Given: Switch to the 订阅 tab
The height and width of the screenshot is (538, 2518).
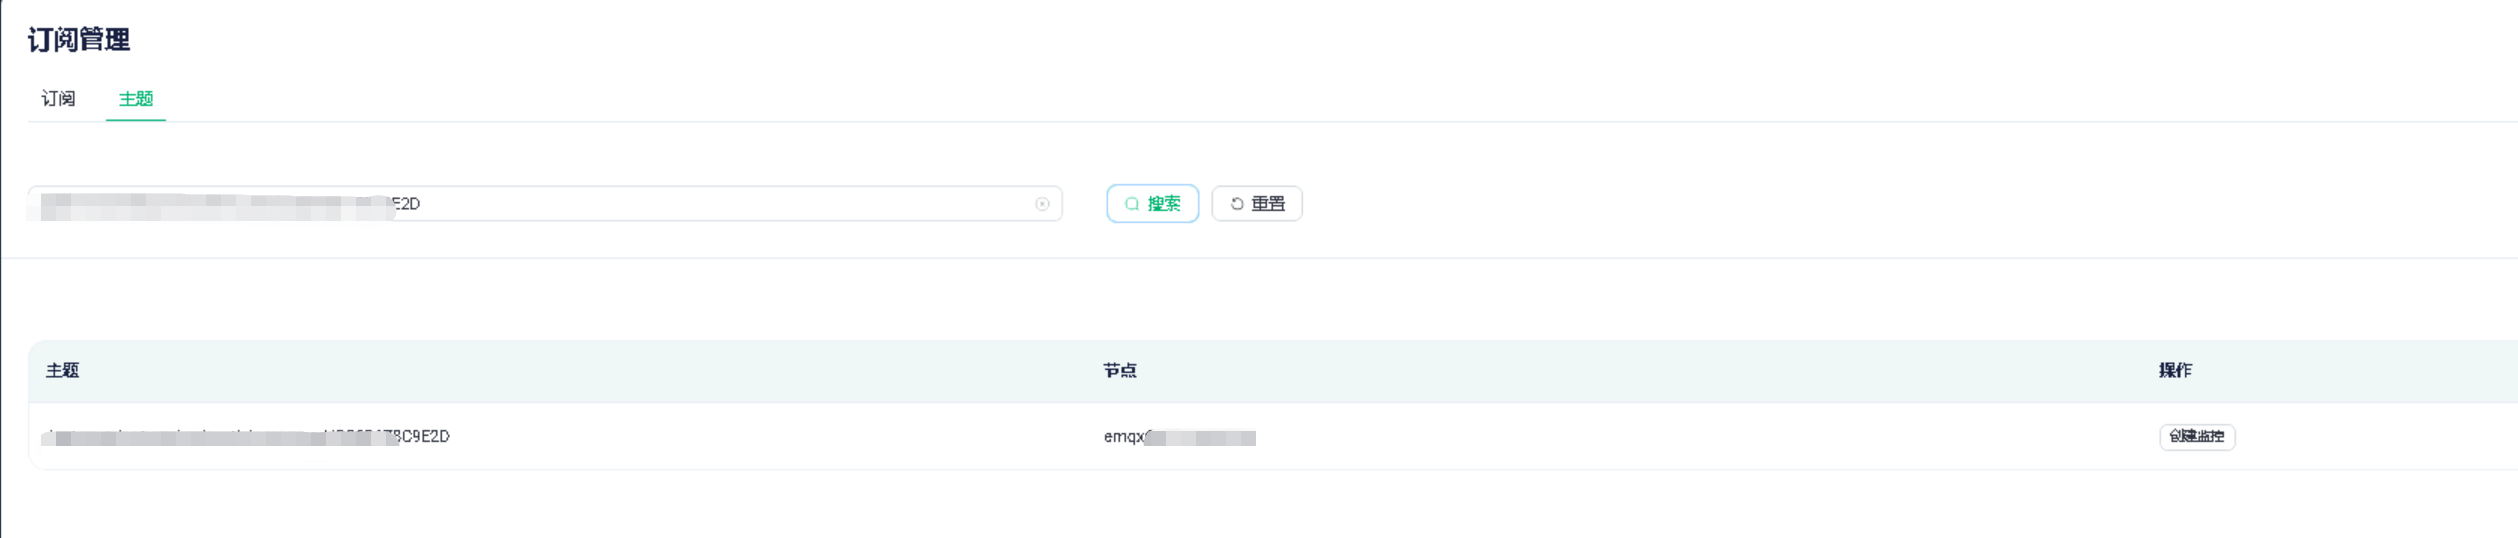Looking at the screenshot, I should (58, 99).
